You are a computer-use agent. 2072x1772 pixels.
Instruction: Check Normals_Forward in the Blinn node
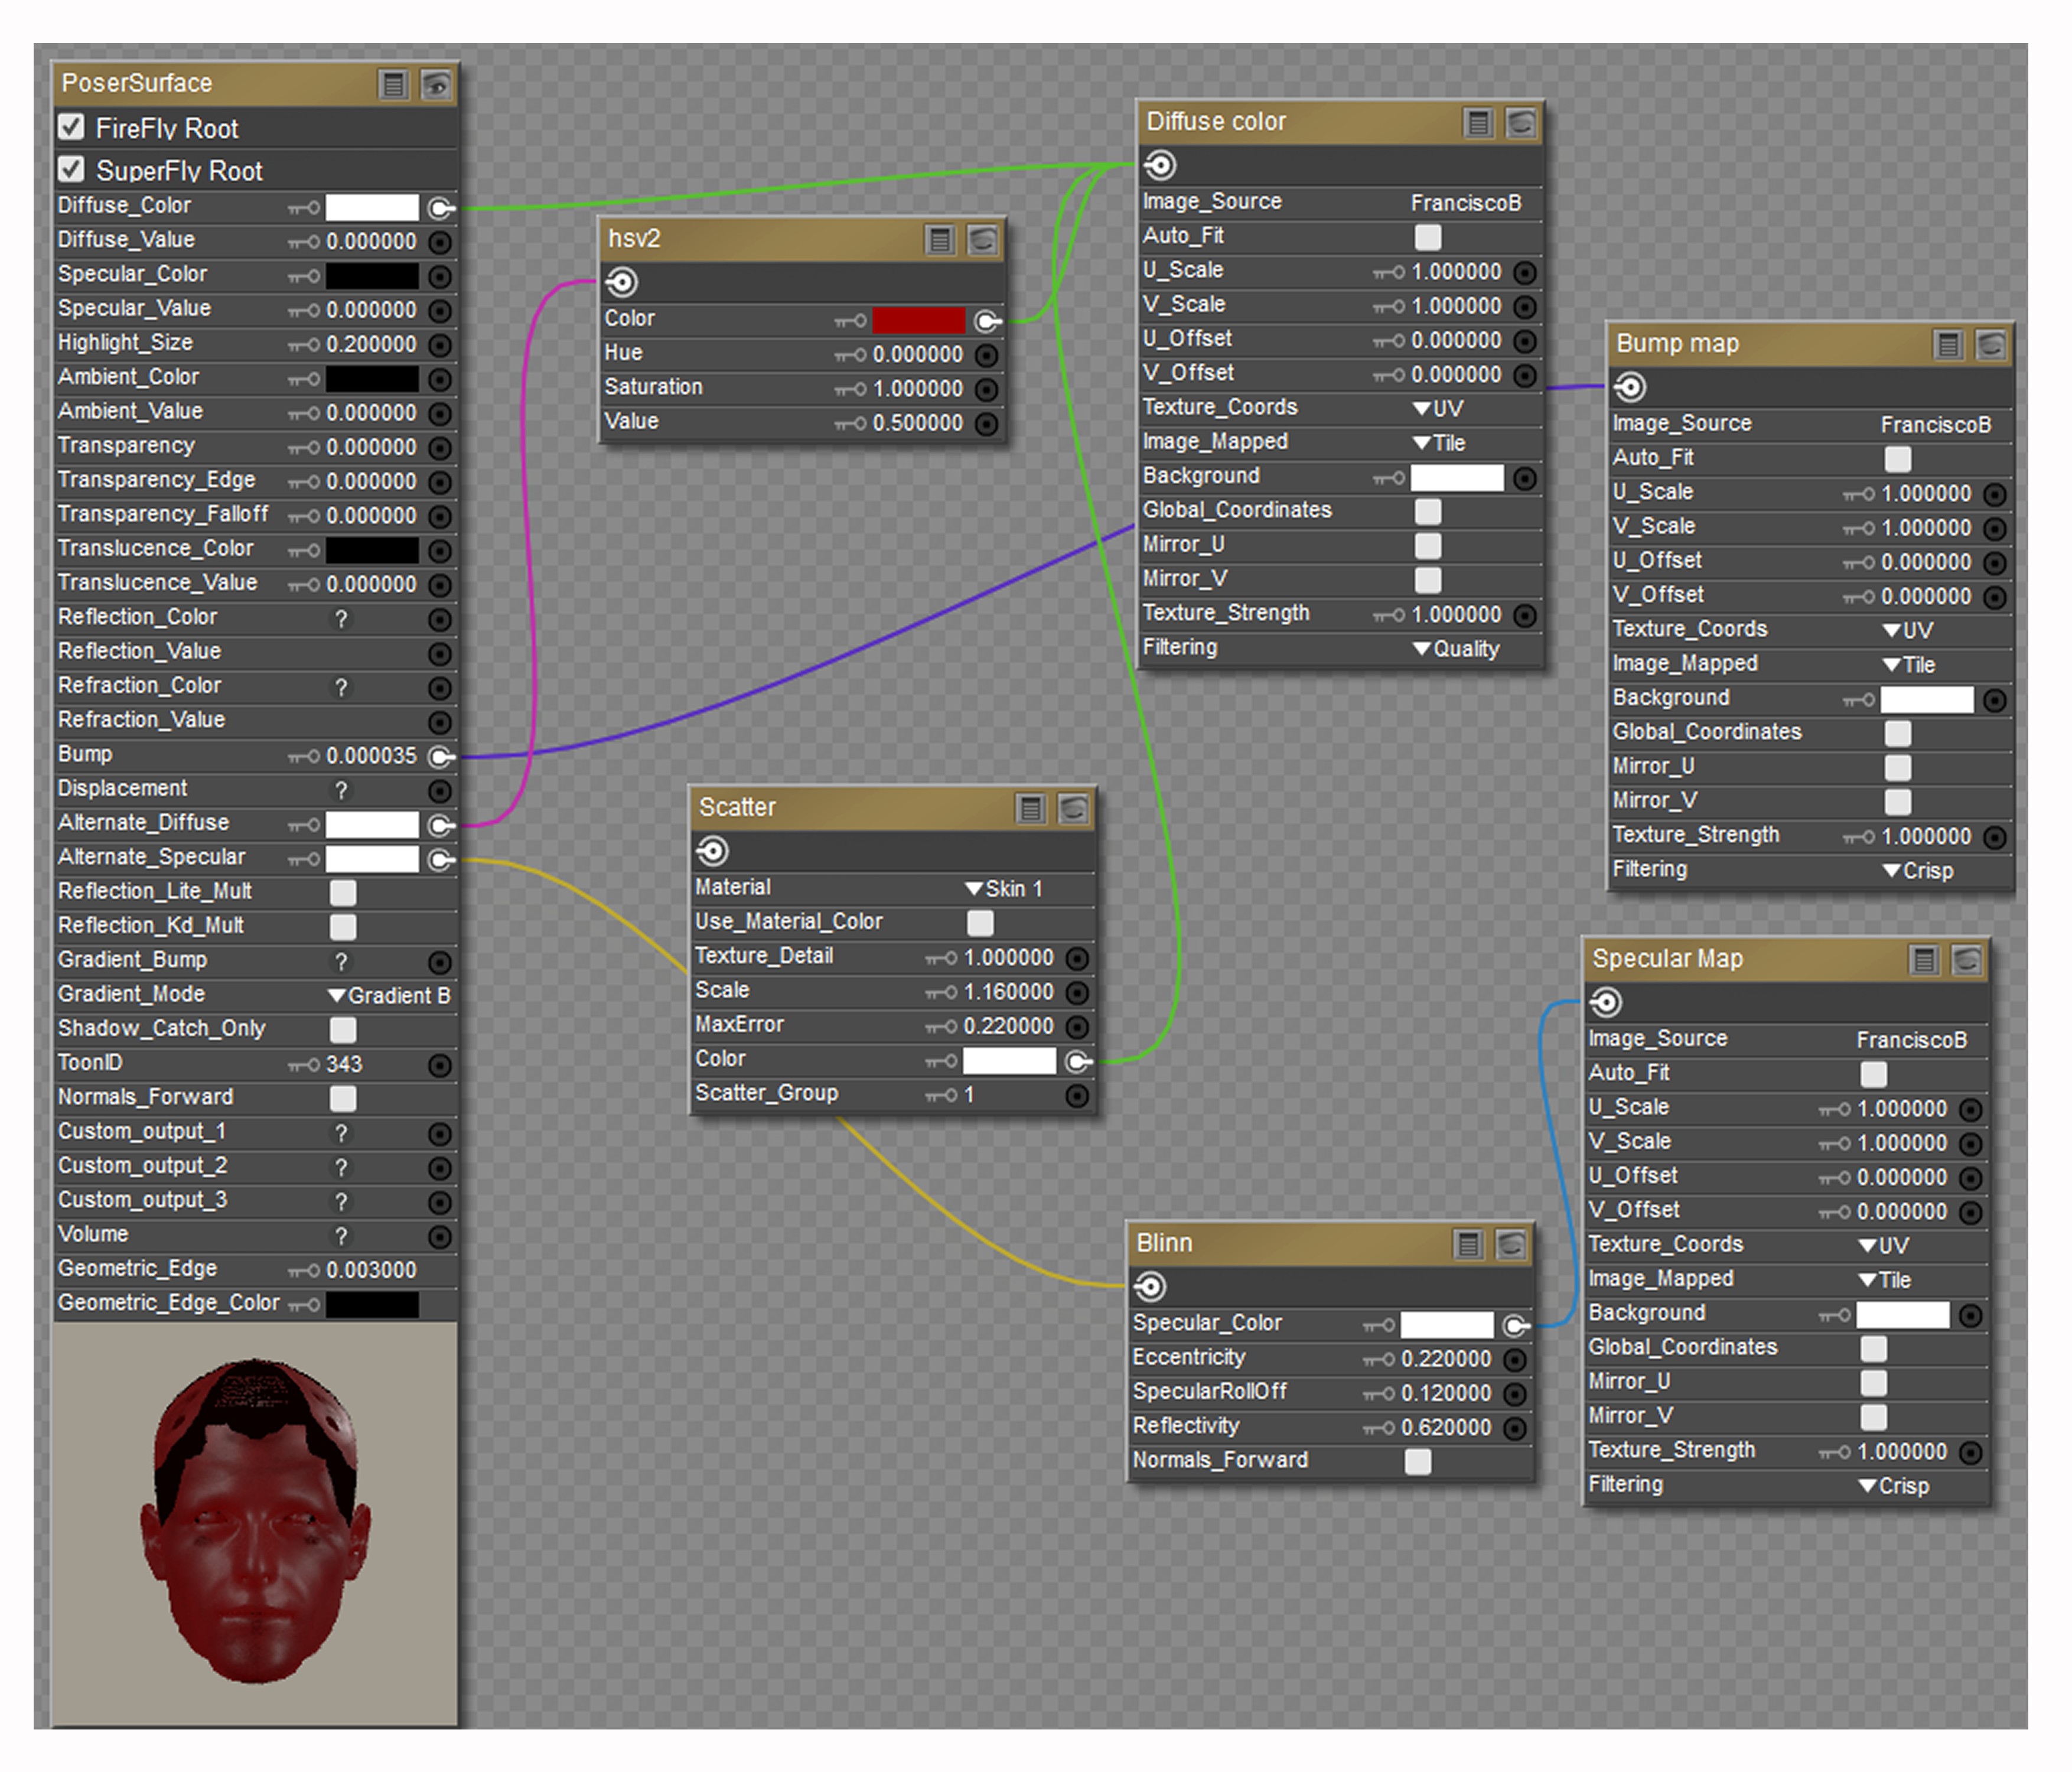(1417, 1461)
